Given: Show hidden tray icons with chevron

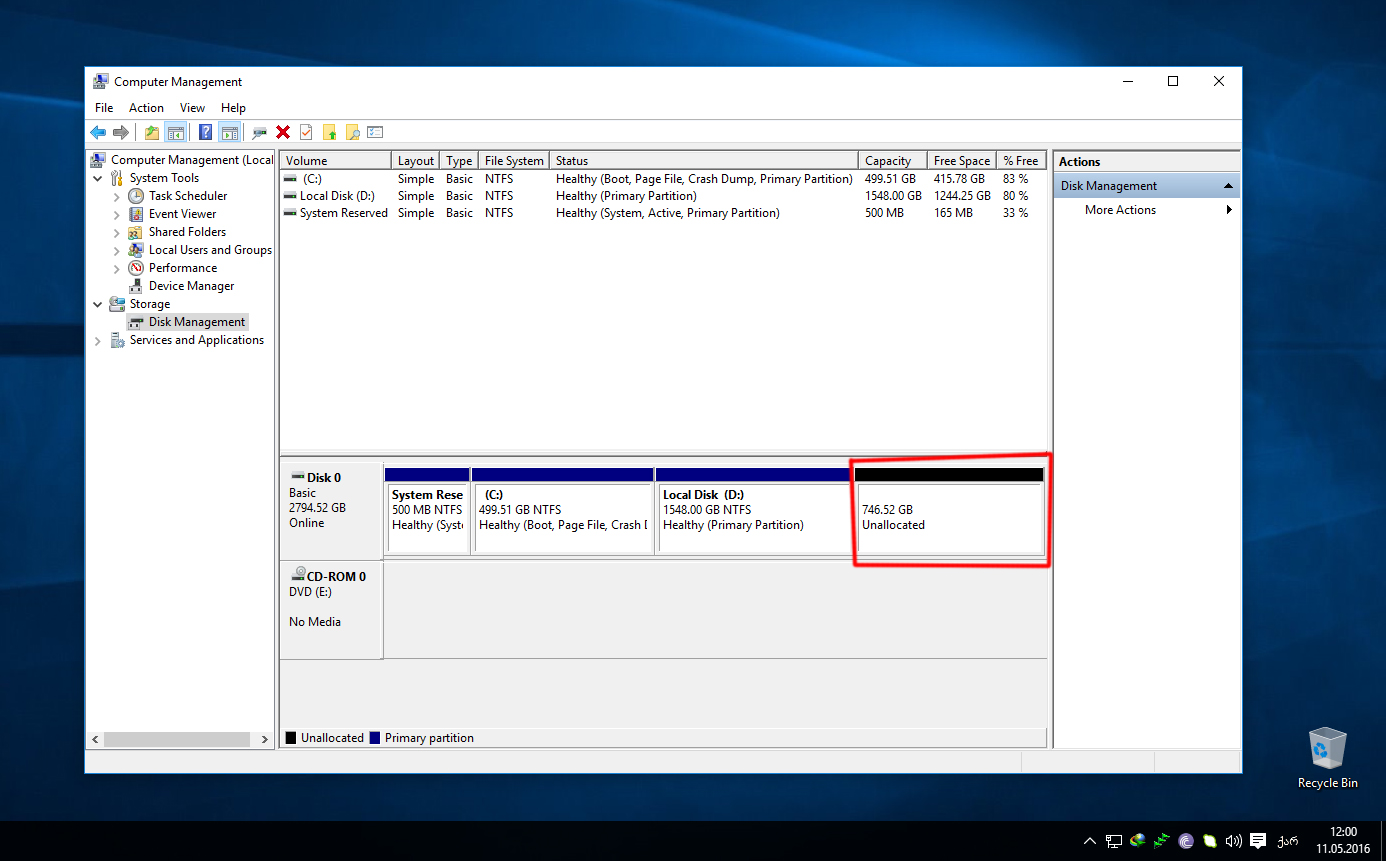Looking at the screenshot, I should 1089,841.
